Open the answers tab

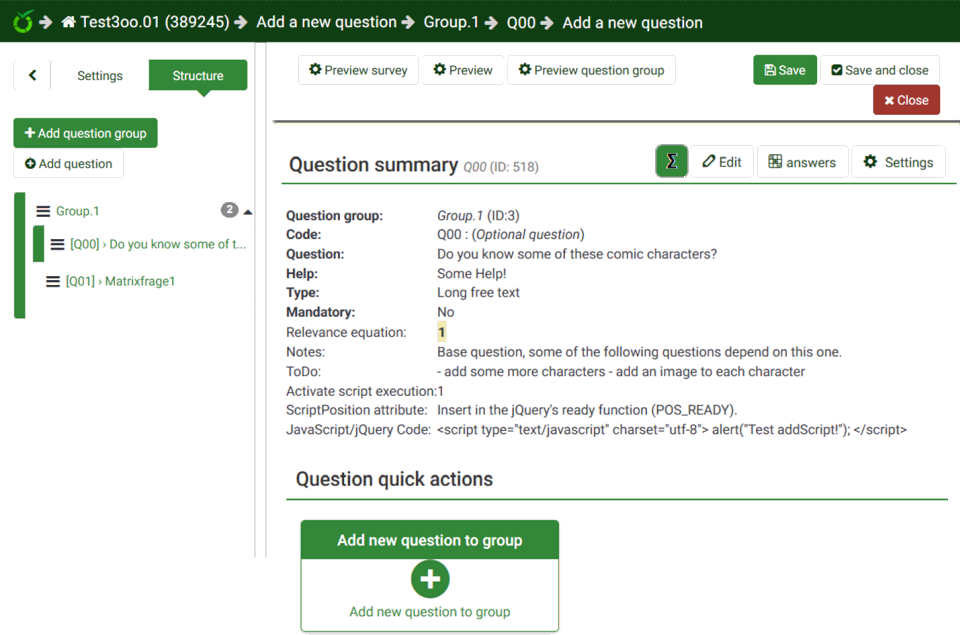click(x=803, y=162)
